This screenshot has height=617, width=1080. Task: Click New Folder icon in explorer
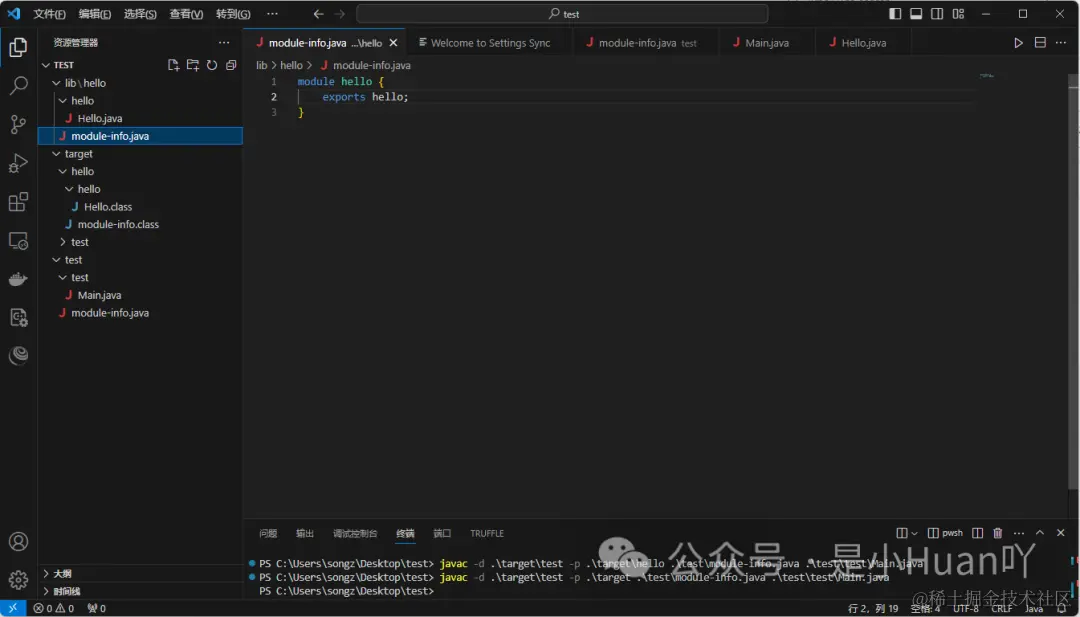coord(193,65)
